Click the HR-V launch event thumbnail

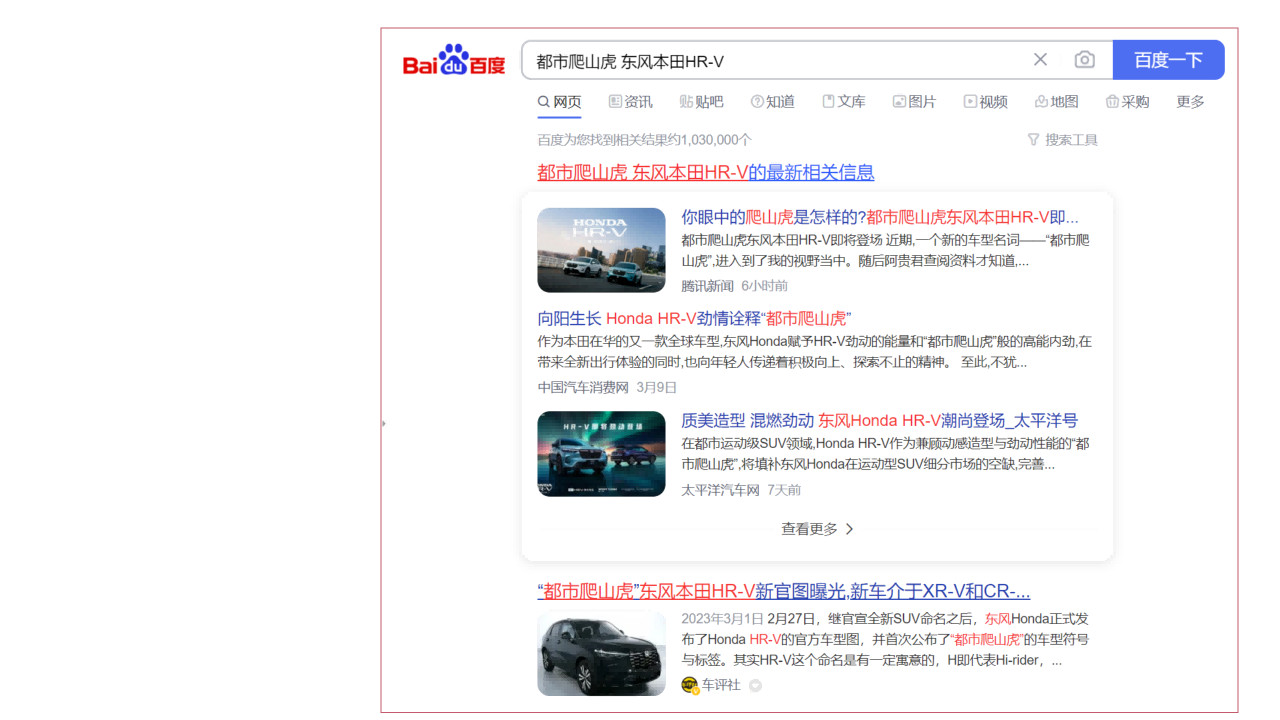(601, 454)
